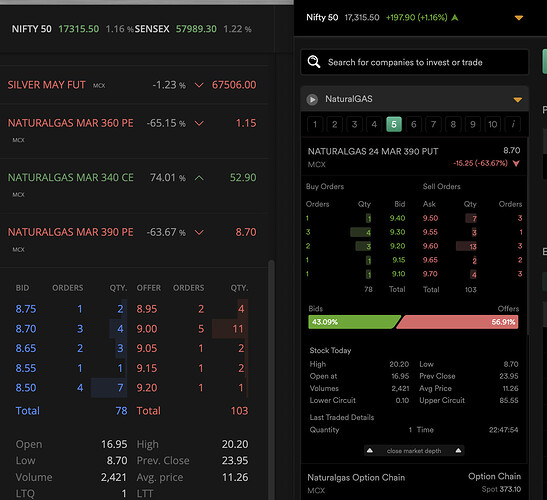Click the left triangle of close market depth

(370, 450)
